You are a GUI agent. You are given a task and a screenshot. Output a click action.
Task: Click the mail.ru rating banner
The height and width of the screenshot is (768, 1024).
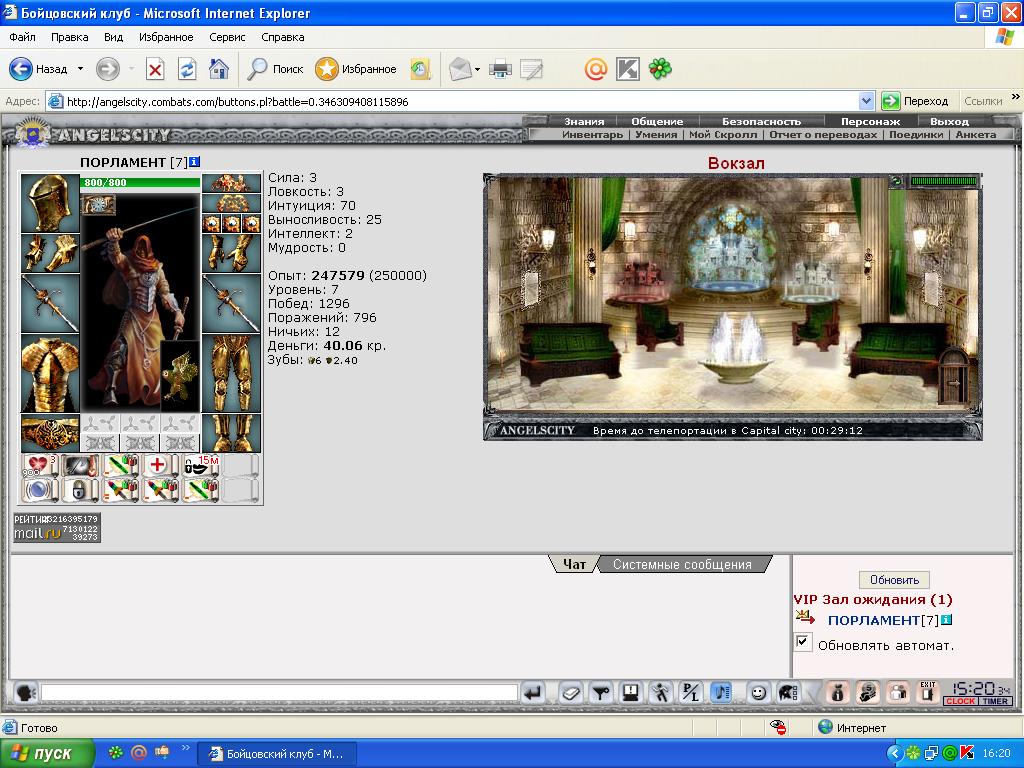coord(57,528)
